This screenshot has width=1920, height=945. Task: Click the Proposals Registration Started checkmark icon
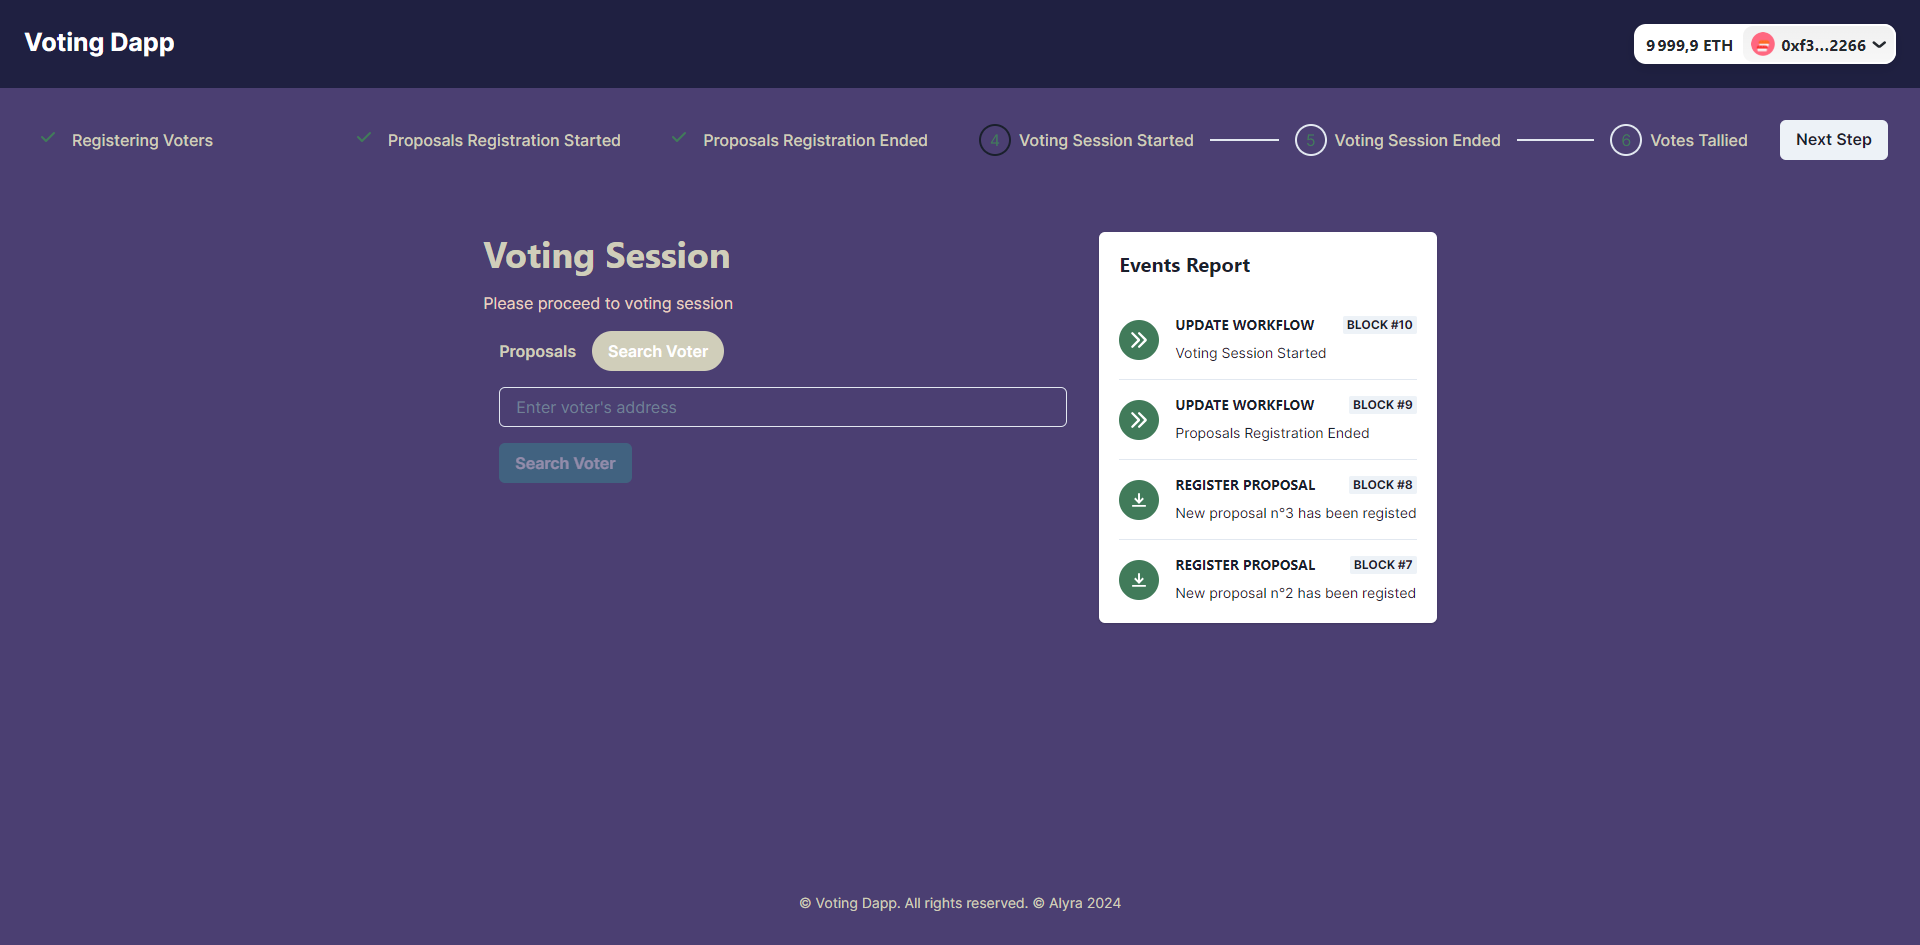(364, 138)
